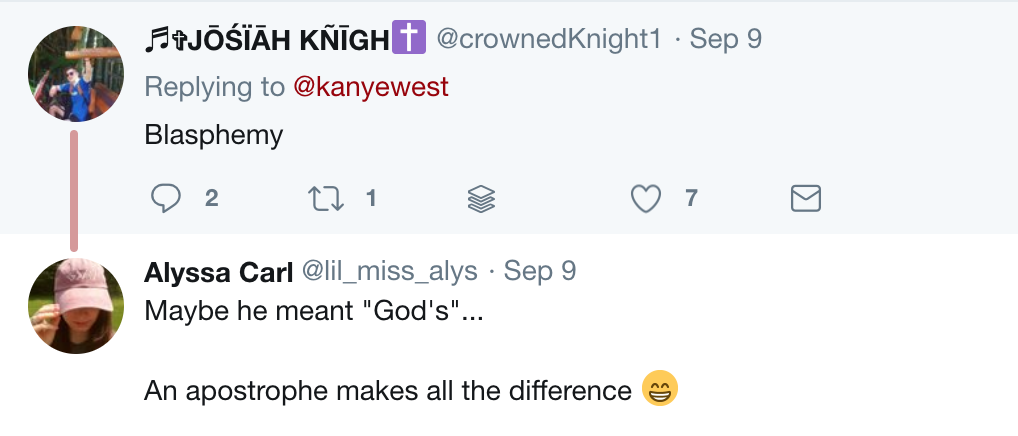This screenshot has height=436, width=1018.
Task: Open Alyssa Carl's pink hat avatar
Action: (x=76, y=305)
